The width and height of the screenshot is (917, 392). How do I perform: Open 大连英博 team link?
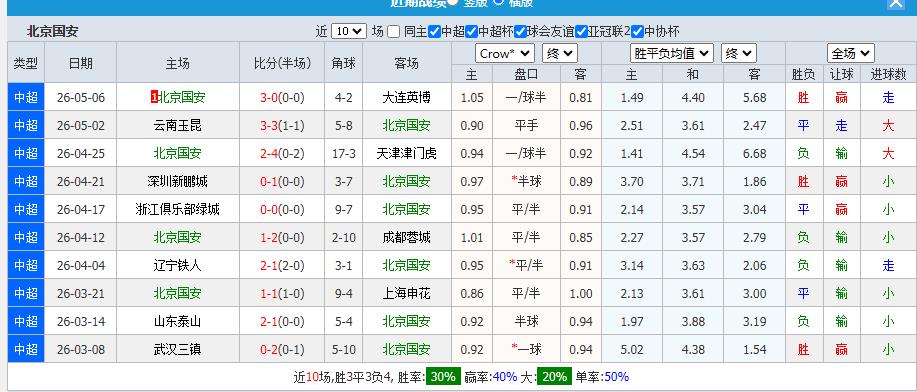[x=406, y=98]
